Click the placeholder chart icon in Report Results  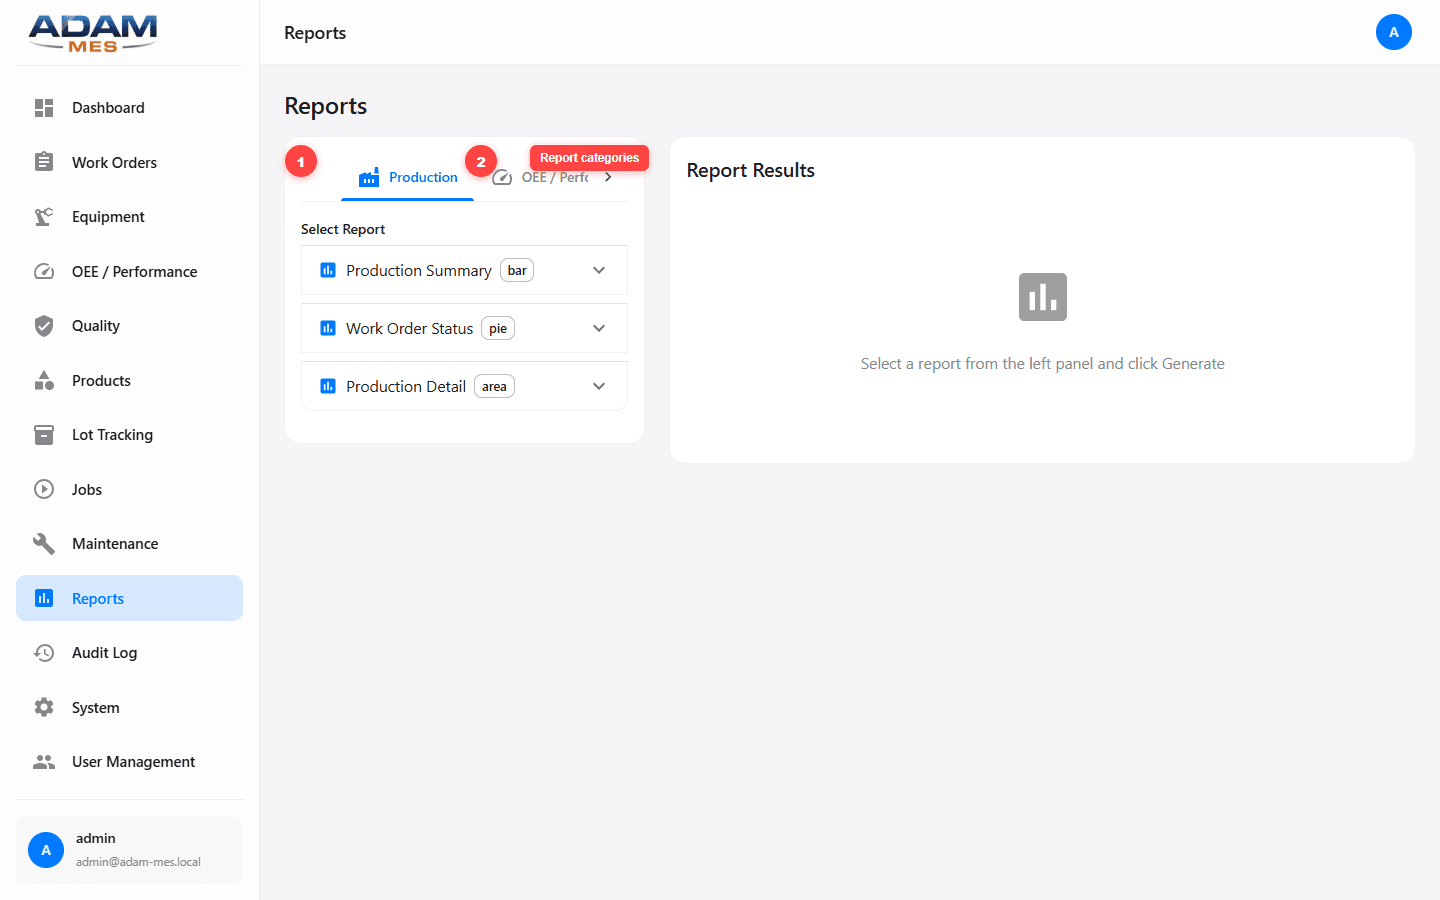click(1042, 297)
